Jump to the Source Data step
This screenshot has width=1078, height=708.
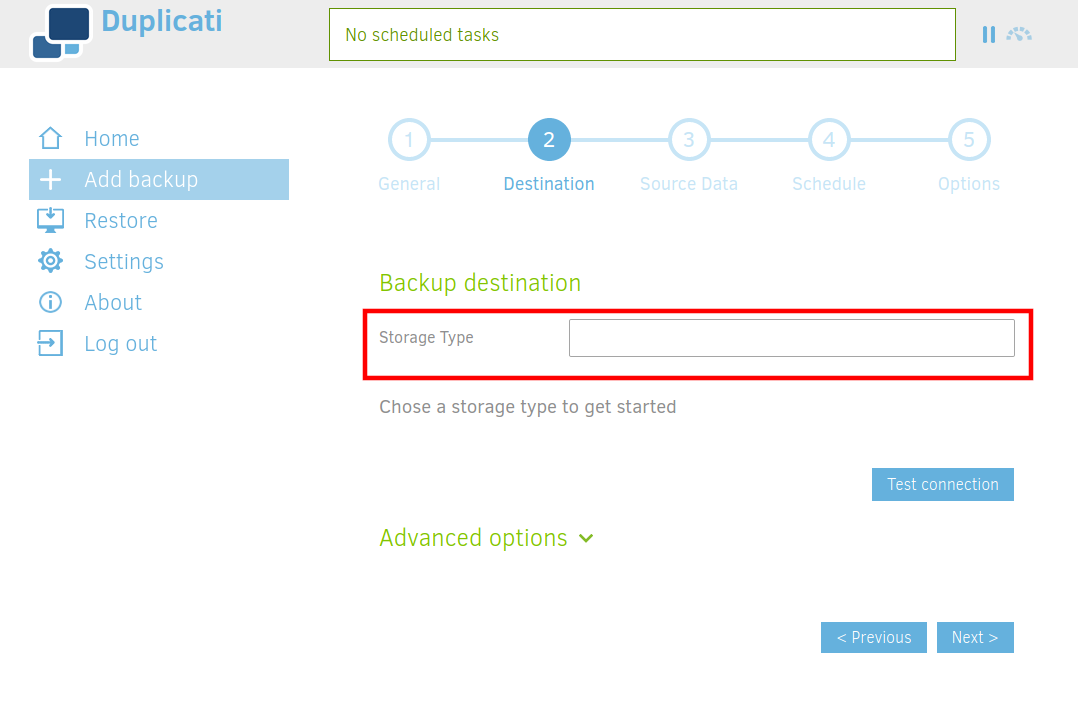pos(688,139)
